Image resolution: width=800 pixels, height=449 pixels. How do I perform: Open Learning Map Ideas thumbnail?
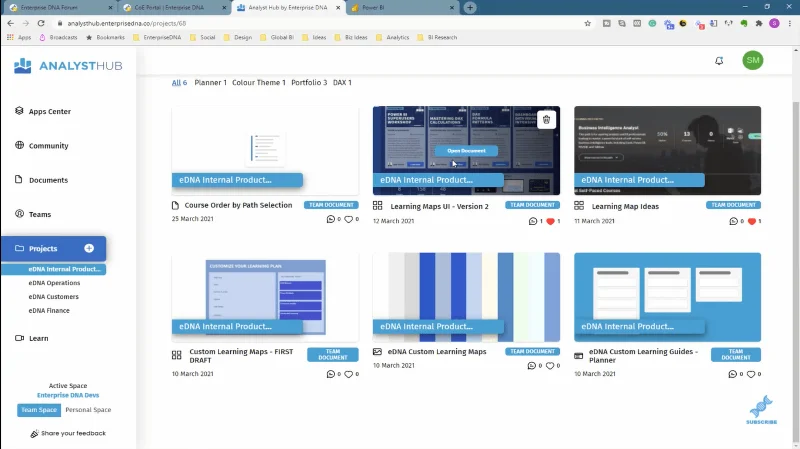667,151
